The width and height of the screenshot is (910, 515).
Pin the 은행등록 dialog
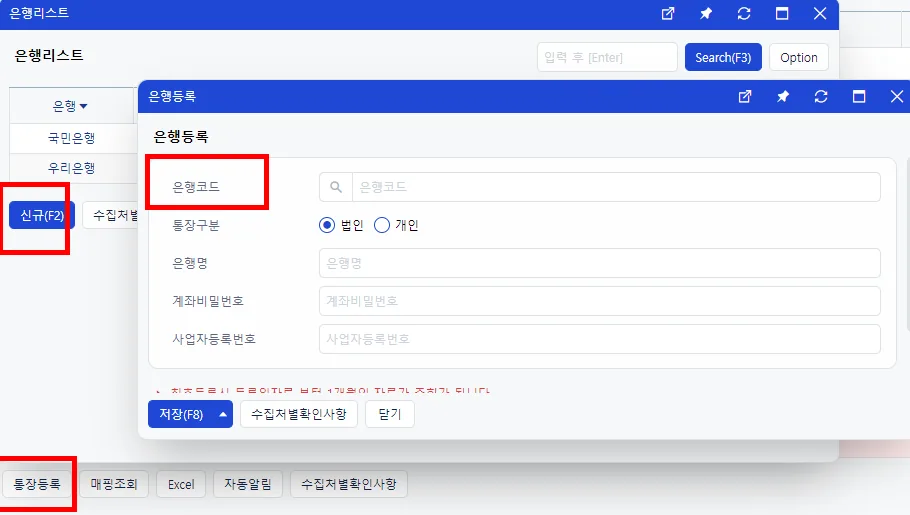point(783,96)
